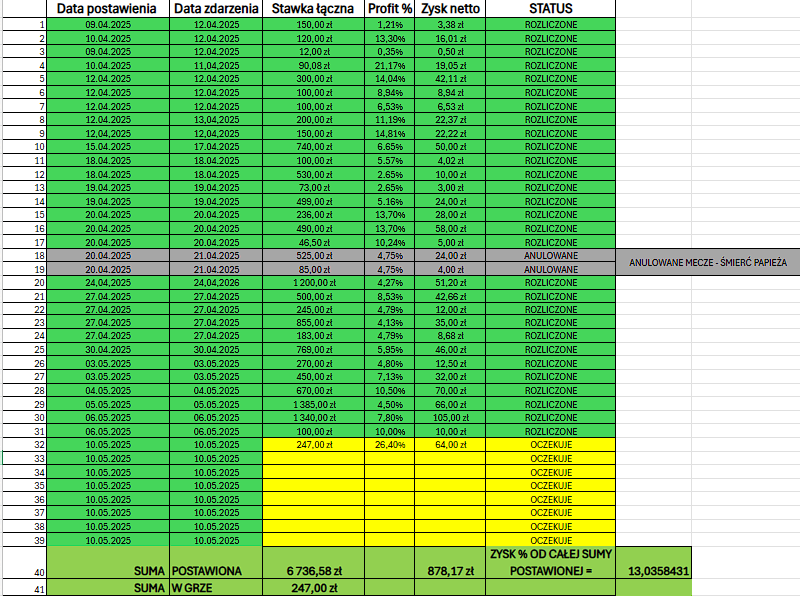Click profit 8,94% in row 6
The height and width of the screenshot is (596, 800).
390,92
